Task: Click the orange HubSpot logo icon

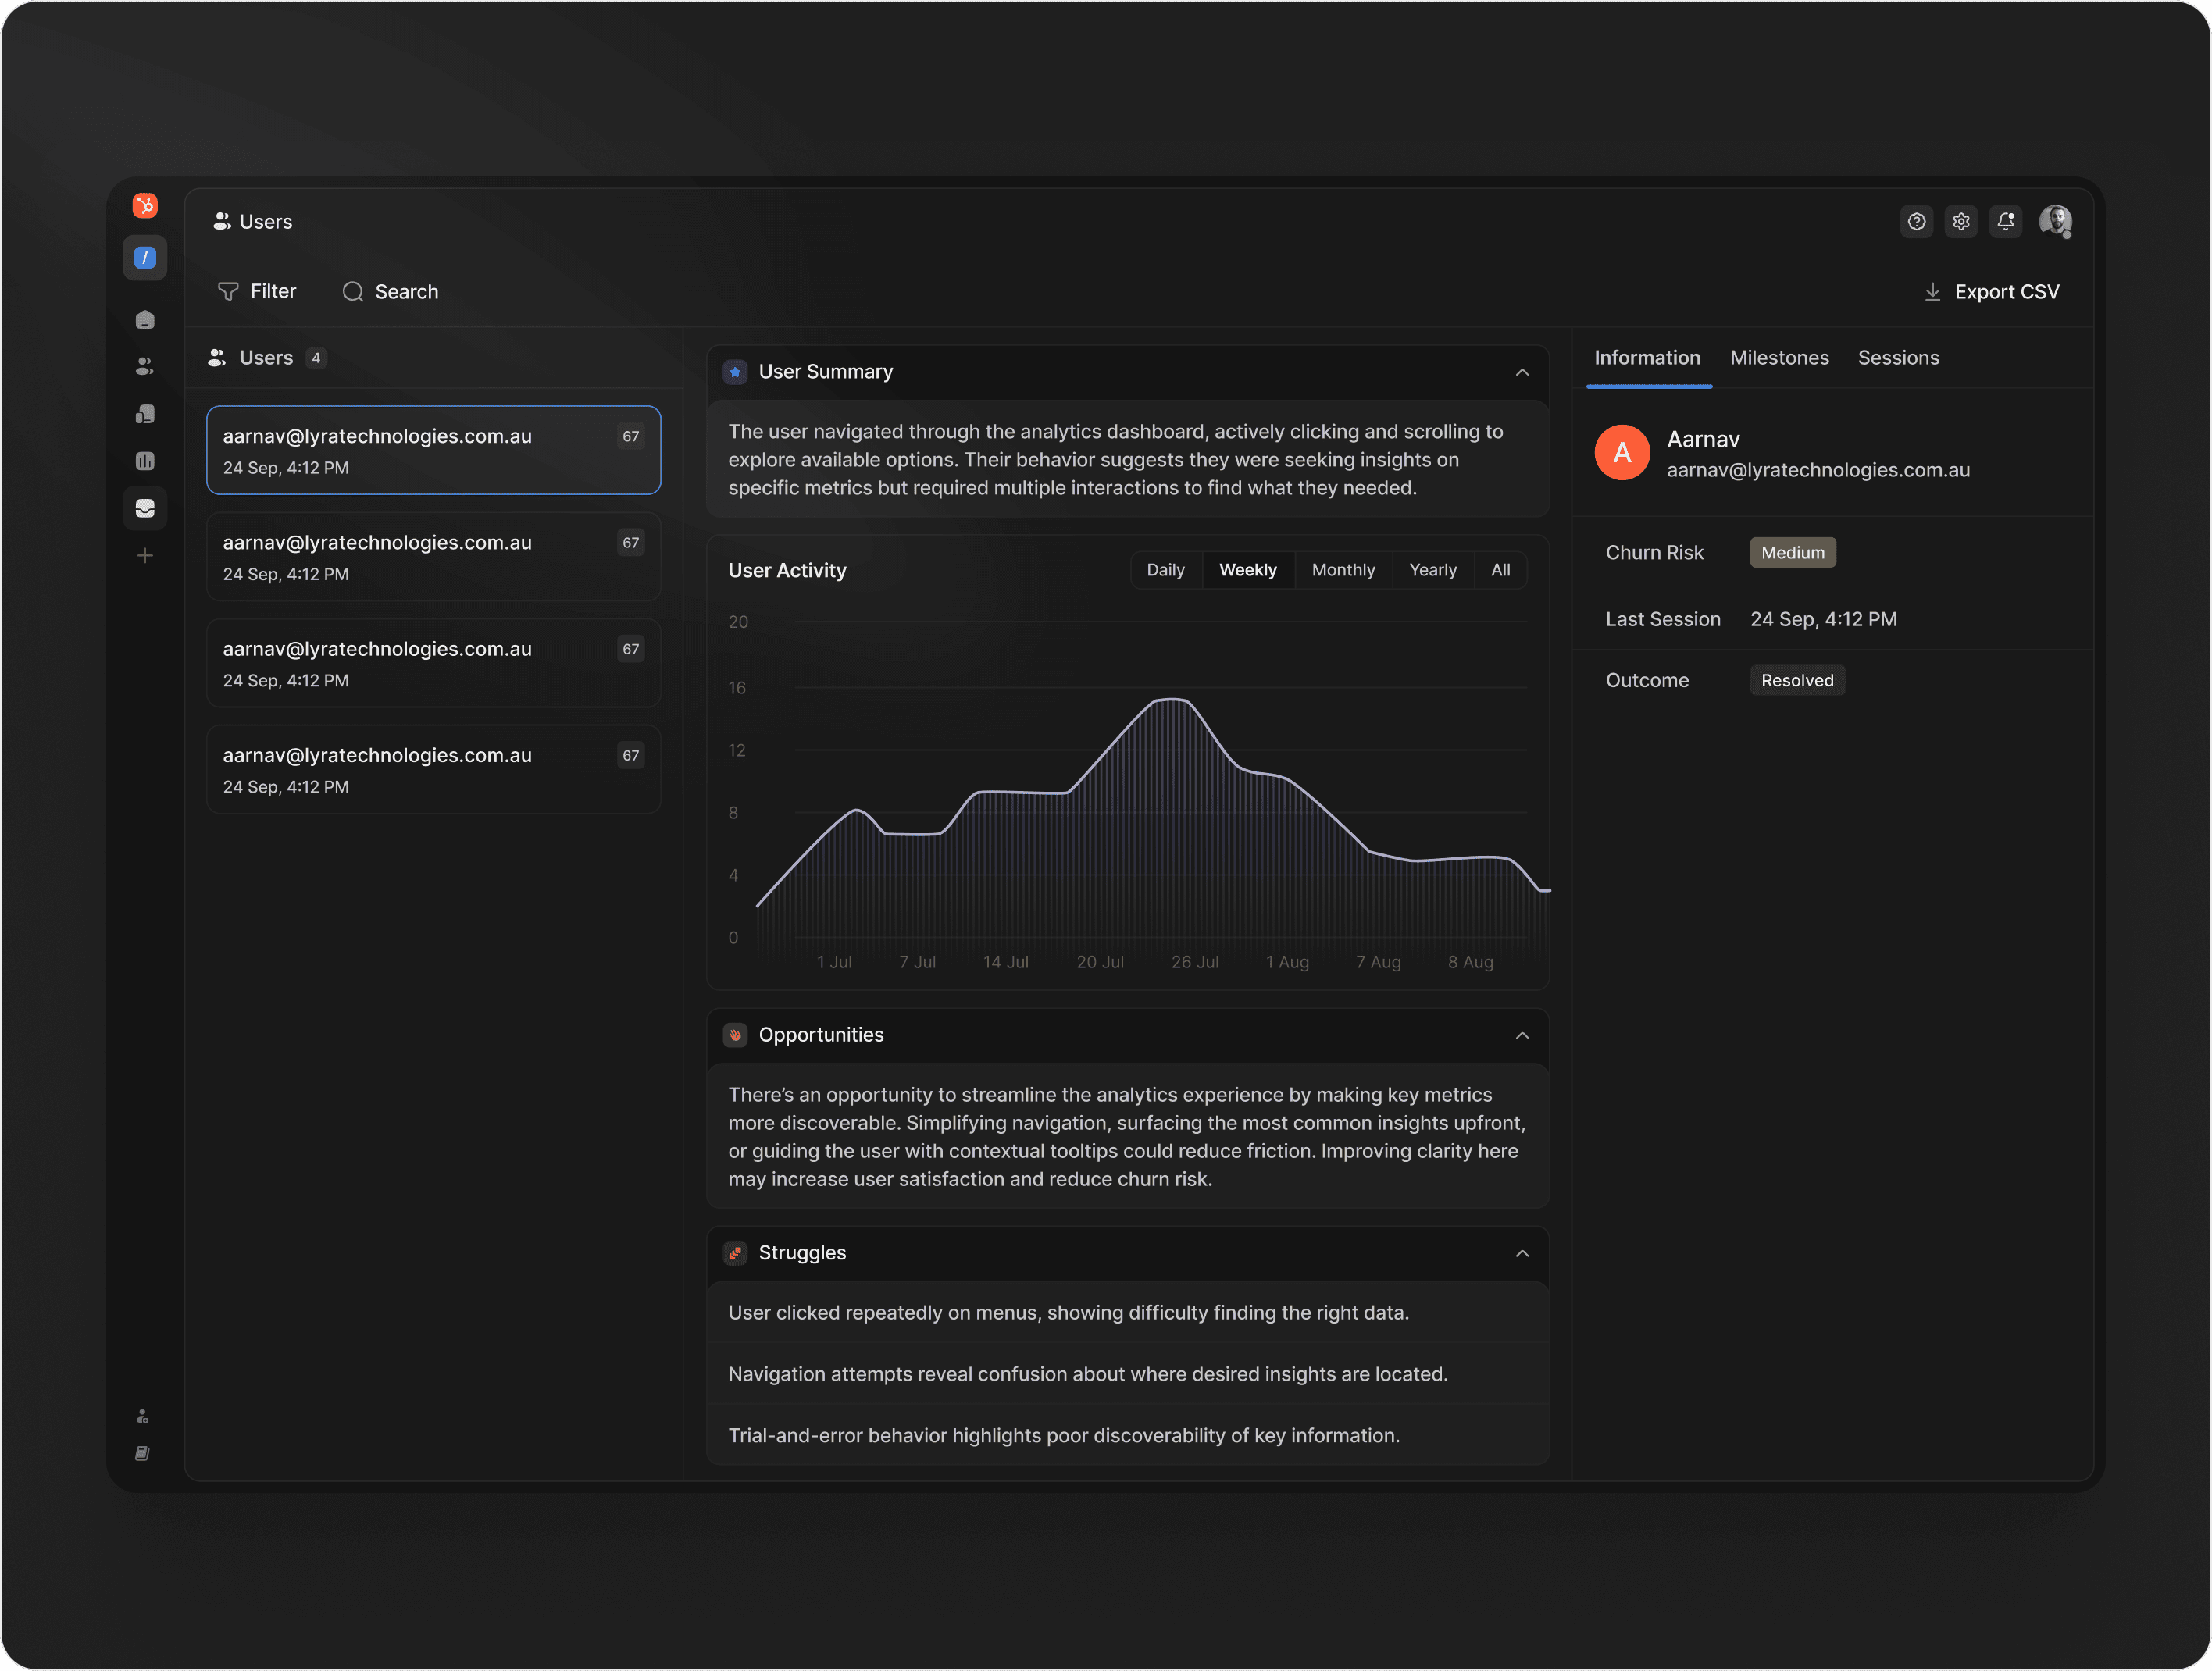Action: (x=145, y=206)
